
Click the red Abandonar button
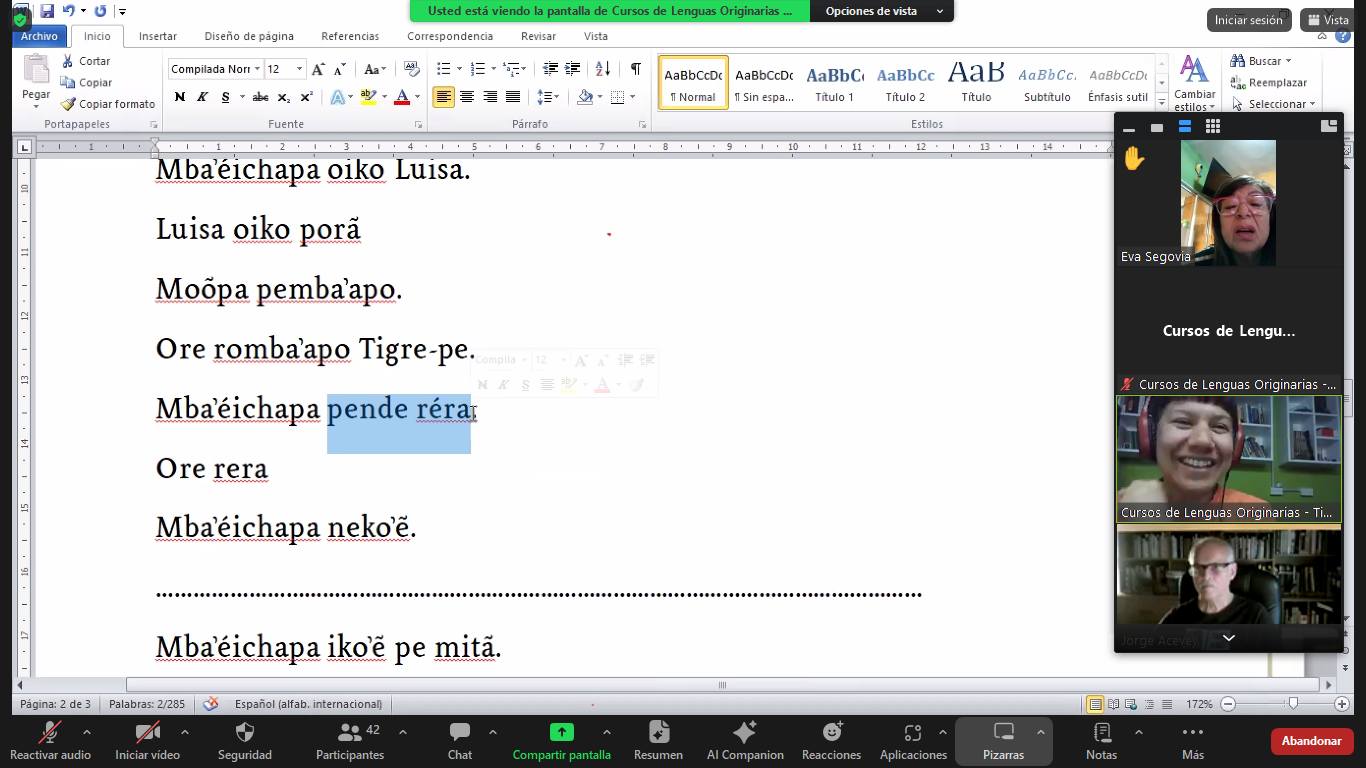(1310, 741)
